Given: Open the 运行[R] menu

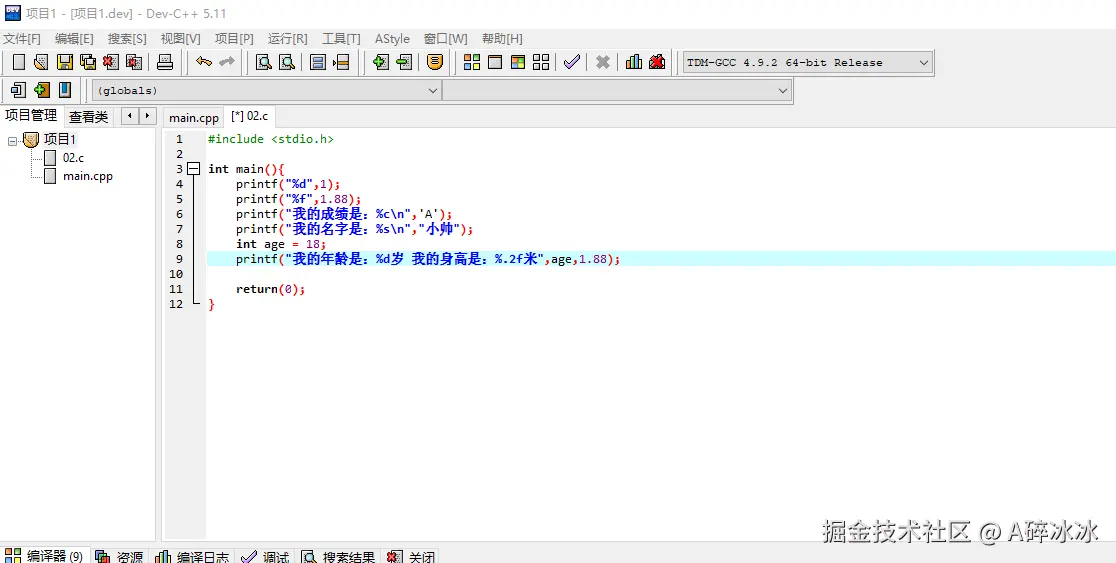Looking at the screenshot, I should pos(288,38).
